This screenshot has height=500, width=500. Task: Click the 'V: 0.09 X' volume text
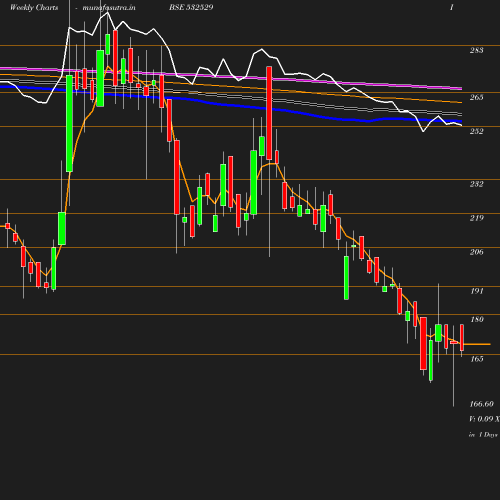484,419
